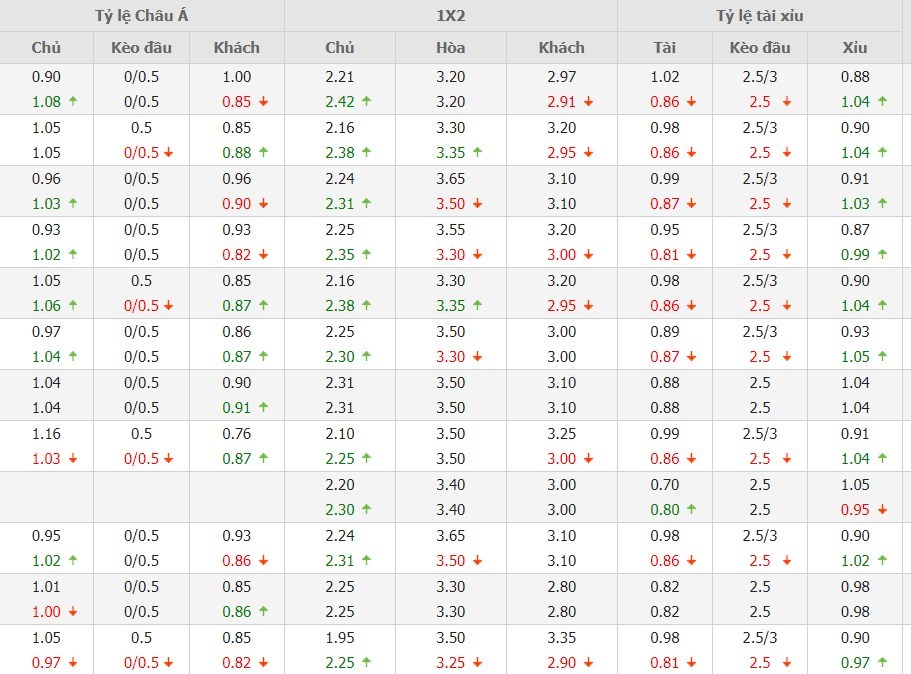Image resolution: width=911 pixels, height=674 pixels.
Task: Open the Tỷ lệ tài xiu header
Action: tap(759, 16)
